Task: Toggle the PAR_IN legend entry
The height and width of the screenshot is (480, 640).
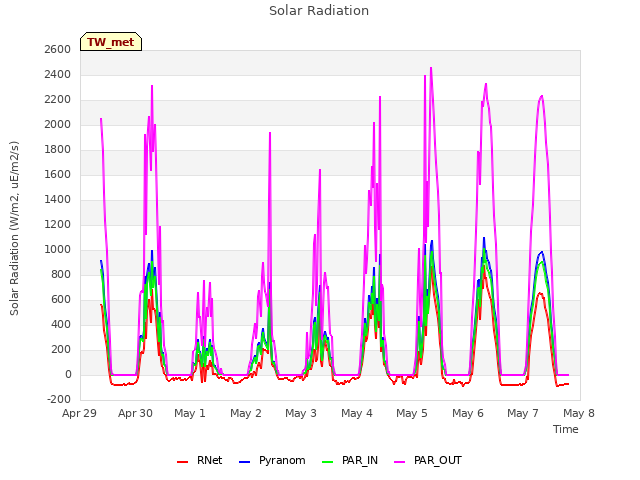Action: coord(350,460)
